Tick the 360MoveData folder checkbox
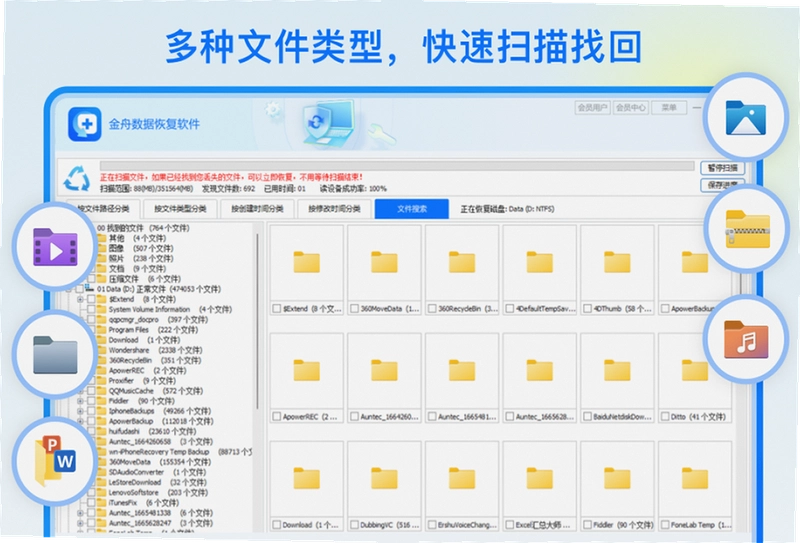The height and width of the screenshot is (543, 800). click(354, 309)
